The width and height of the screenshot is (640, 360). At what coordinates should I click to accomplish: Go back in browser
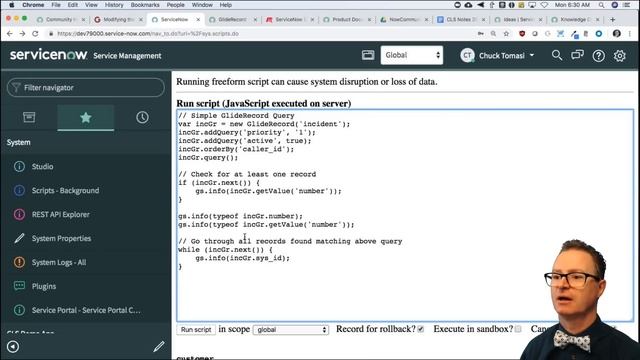pos(10,33)
